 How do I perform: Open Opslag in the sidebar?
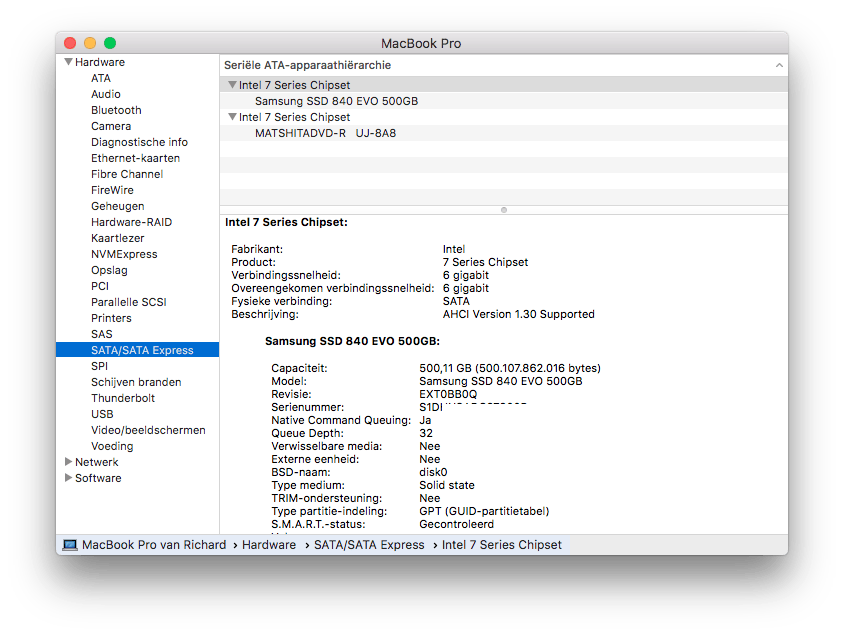pyautogui.click(x=109, y=270)
